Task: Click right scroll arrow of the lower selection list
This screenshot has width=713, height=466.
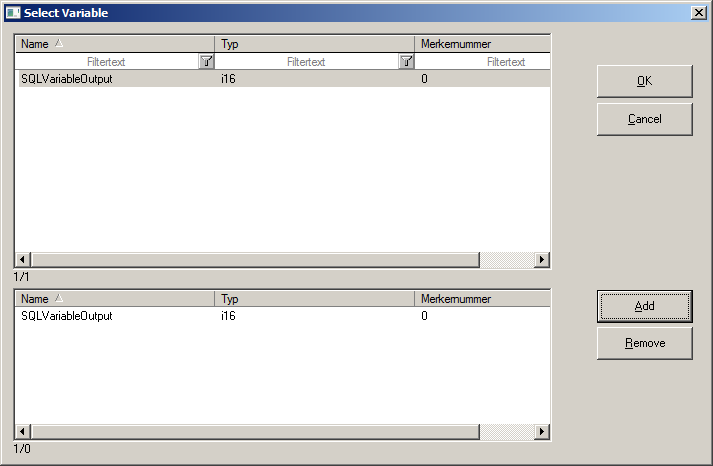Action: click(x=542, y=432)
